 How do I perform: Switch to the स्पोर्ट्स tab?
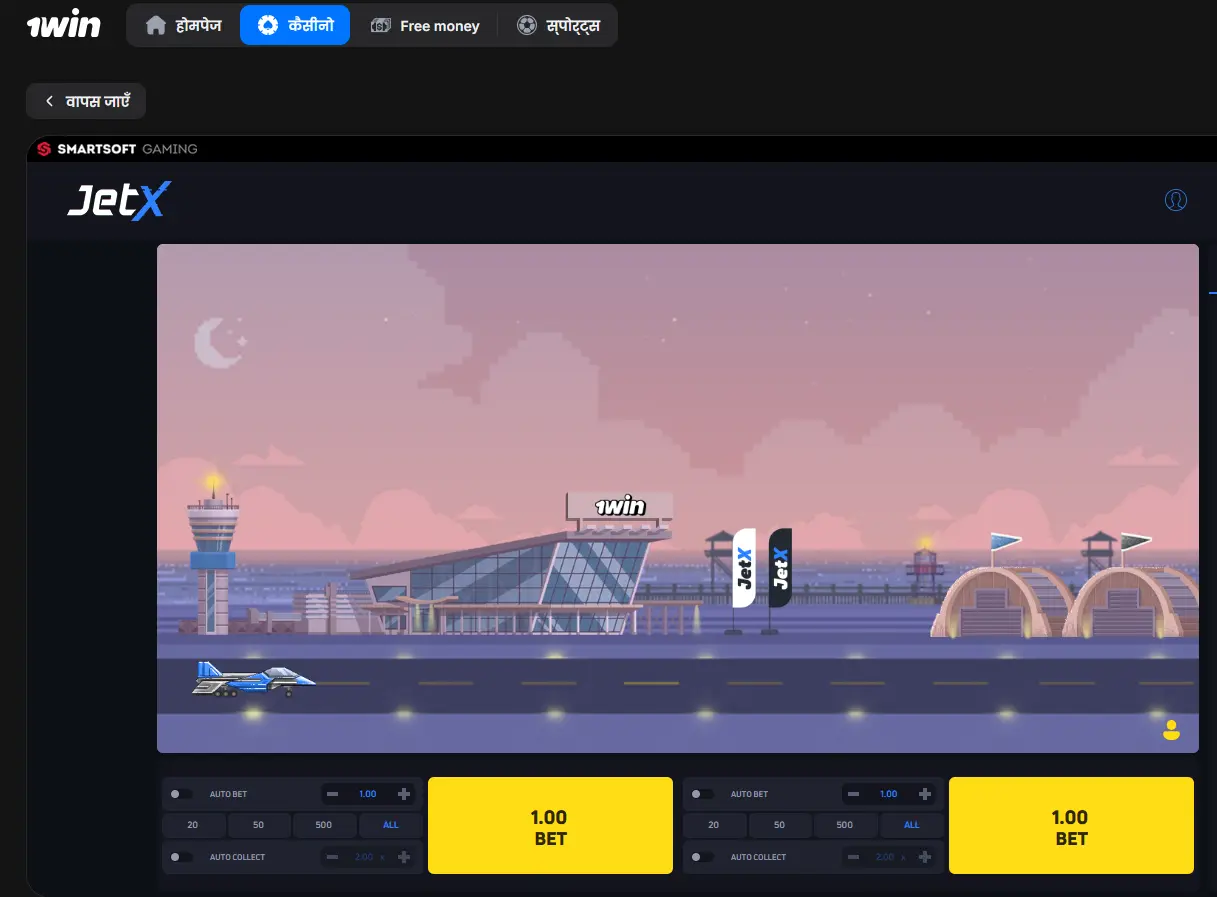pyautogui.click(x=559, y=26)
